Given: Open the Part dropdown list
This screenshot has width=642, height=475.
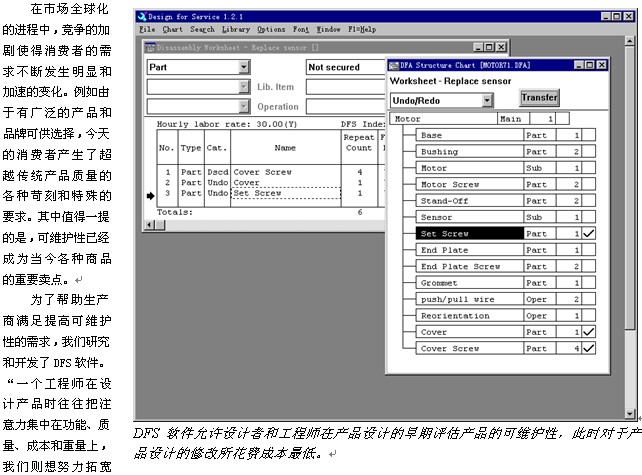Looking at the screenshot, I should tap(244, 67).
